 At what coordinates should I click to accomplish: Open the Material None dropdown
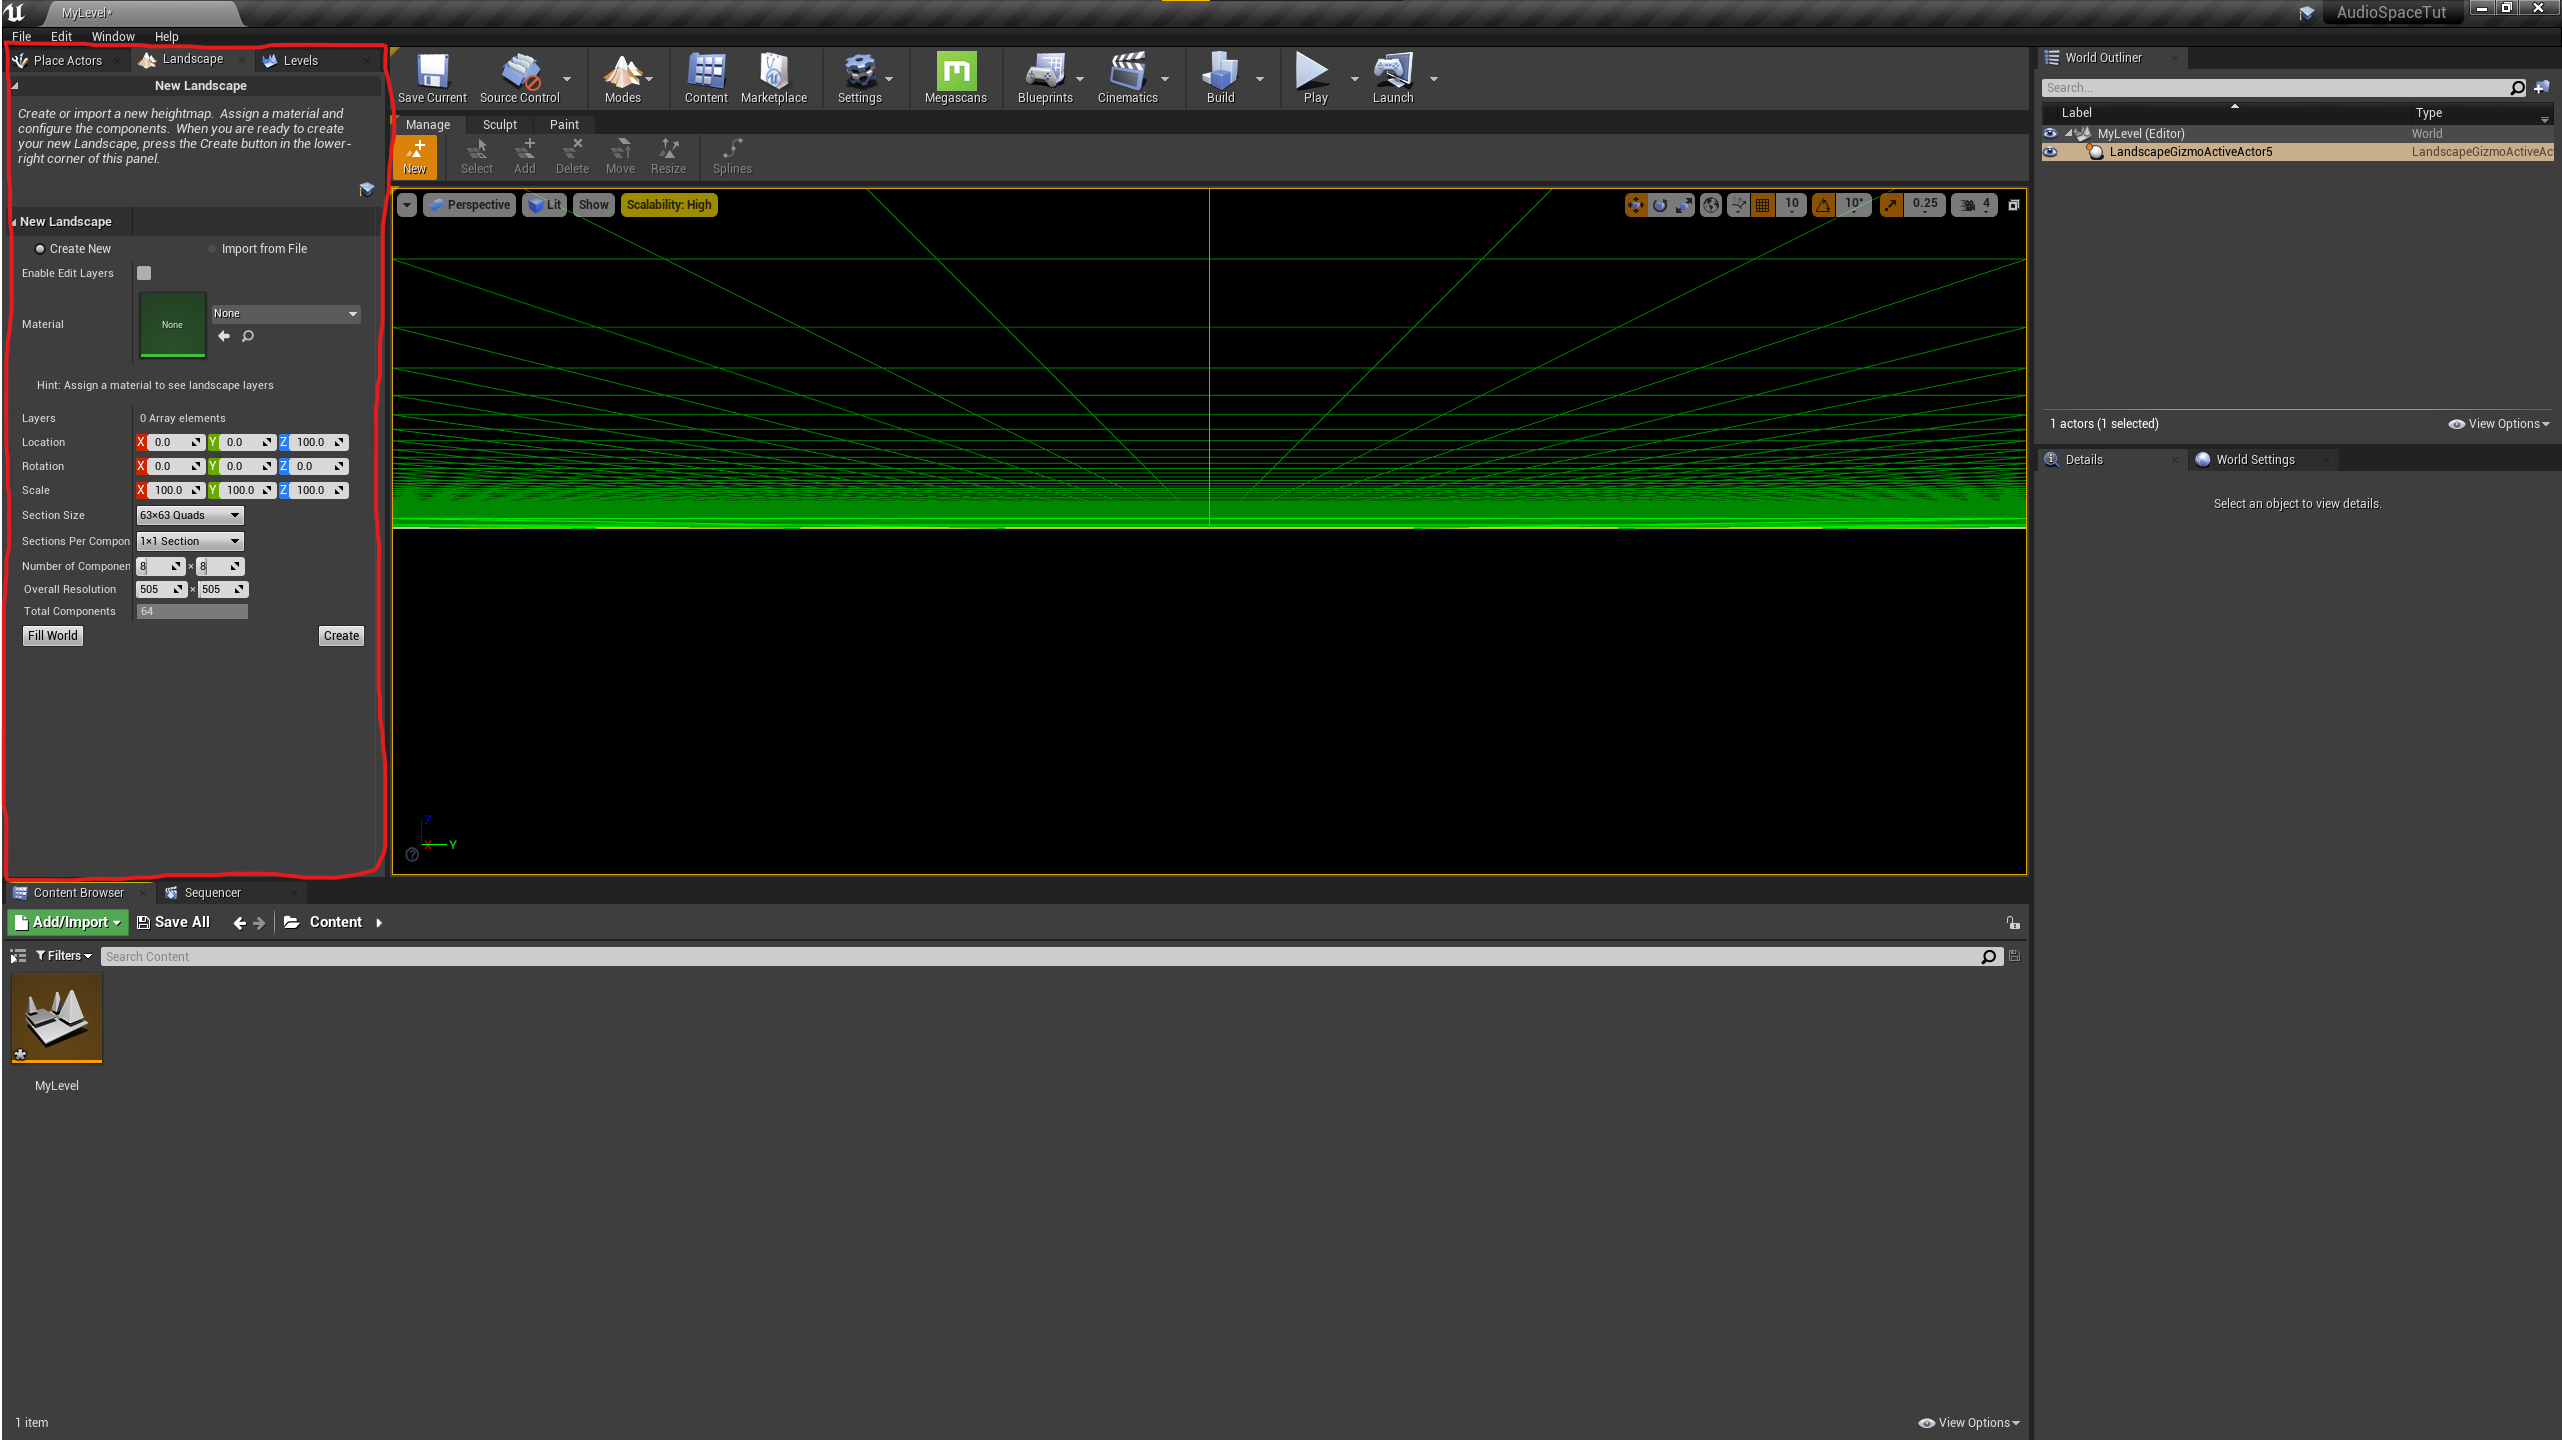click(x=285, y=314)
